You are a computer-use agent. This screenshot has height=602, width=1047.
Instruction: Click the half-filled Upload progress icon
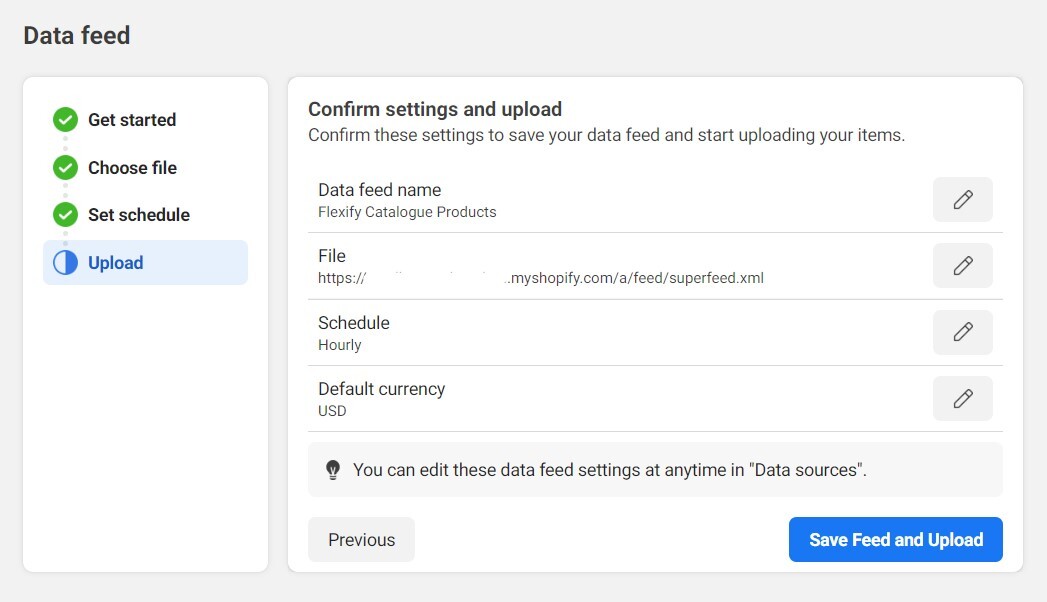pos(64,262)
